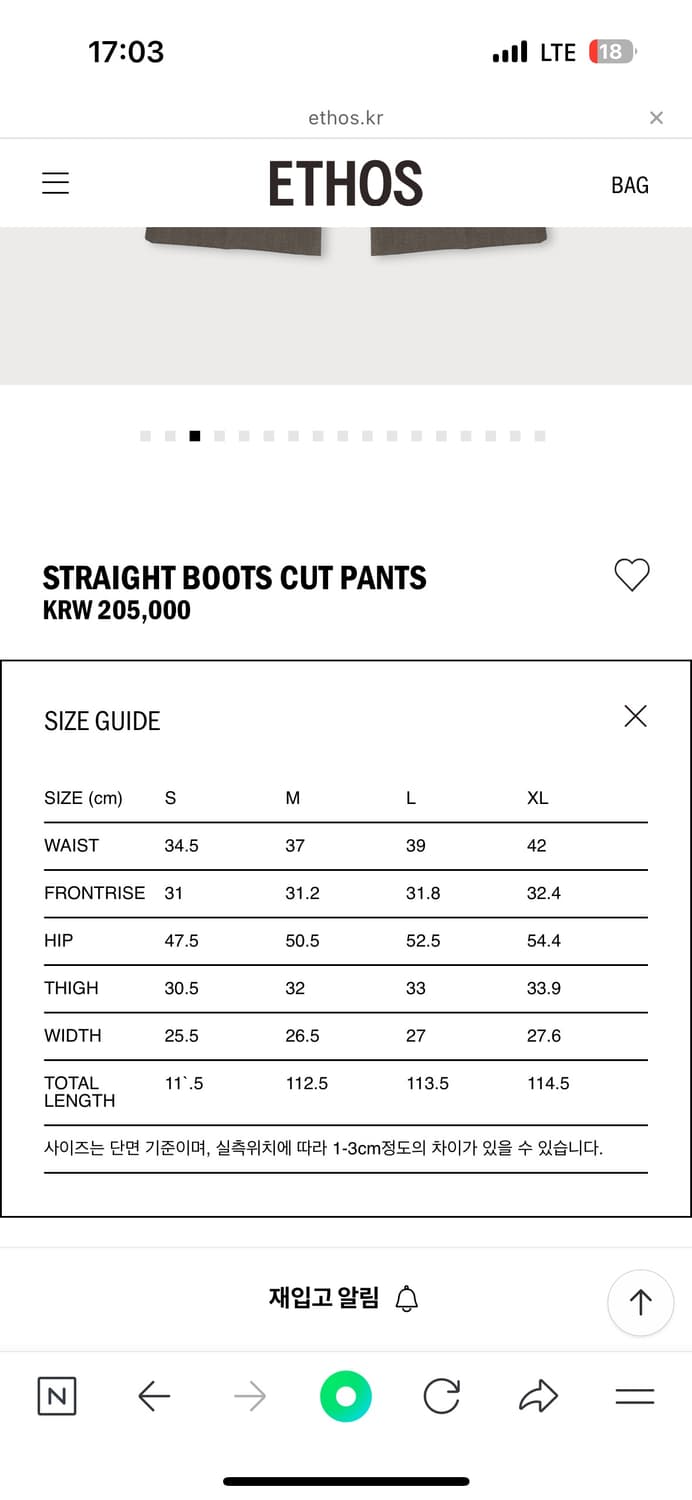692x1500 pixels.
Task: Close the ethos.kr in-app browser tab
Action: pos(656,118)
